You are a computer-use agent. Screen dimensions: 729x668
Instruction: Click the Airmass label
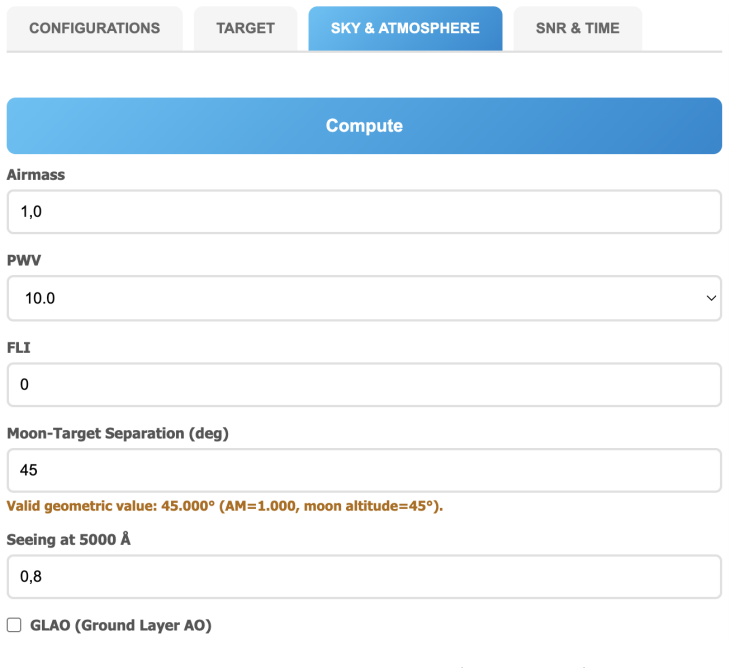(x=36, y=175)
